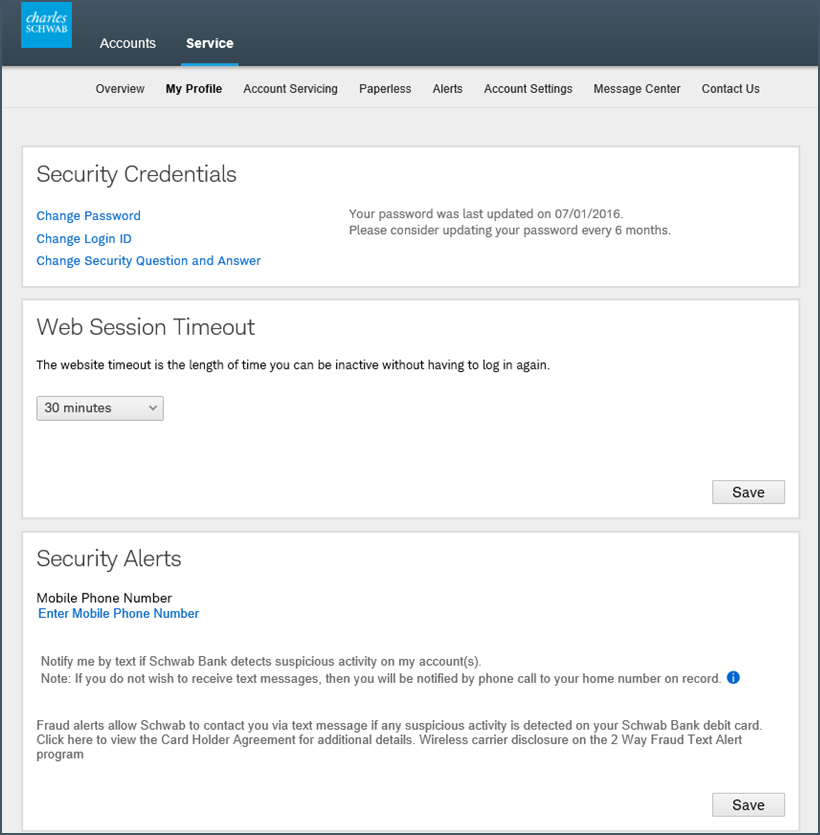Navigate to Contact Us

click(x=731, y=88)
